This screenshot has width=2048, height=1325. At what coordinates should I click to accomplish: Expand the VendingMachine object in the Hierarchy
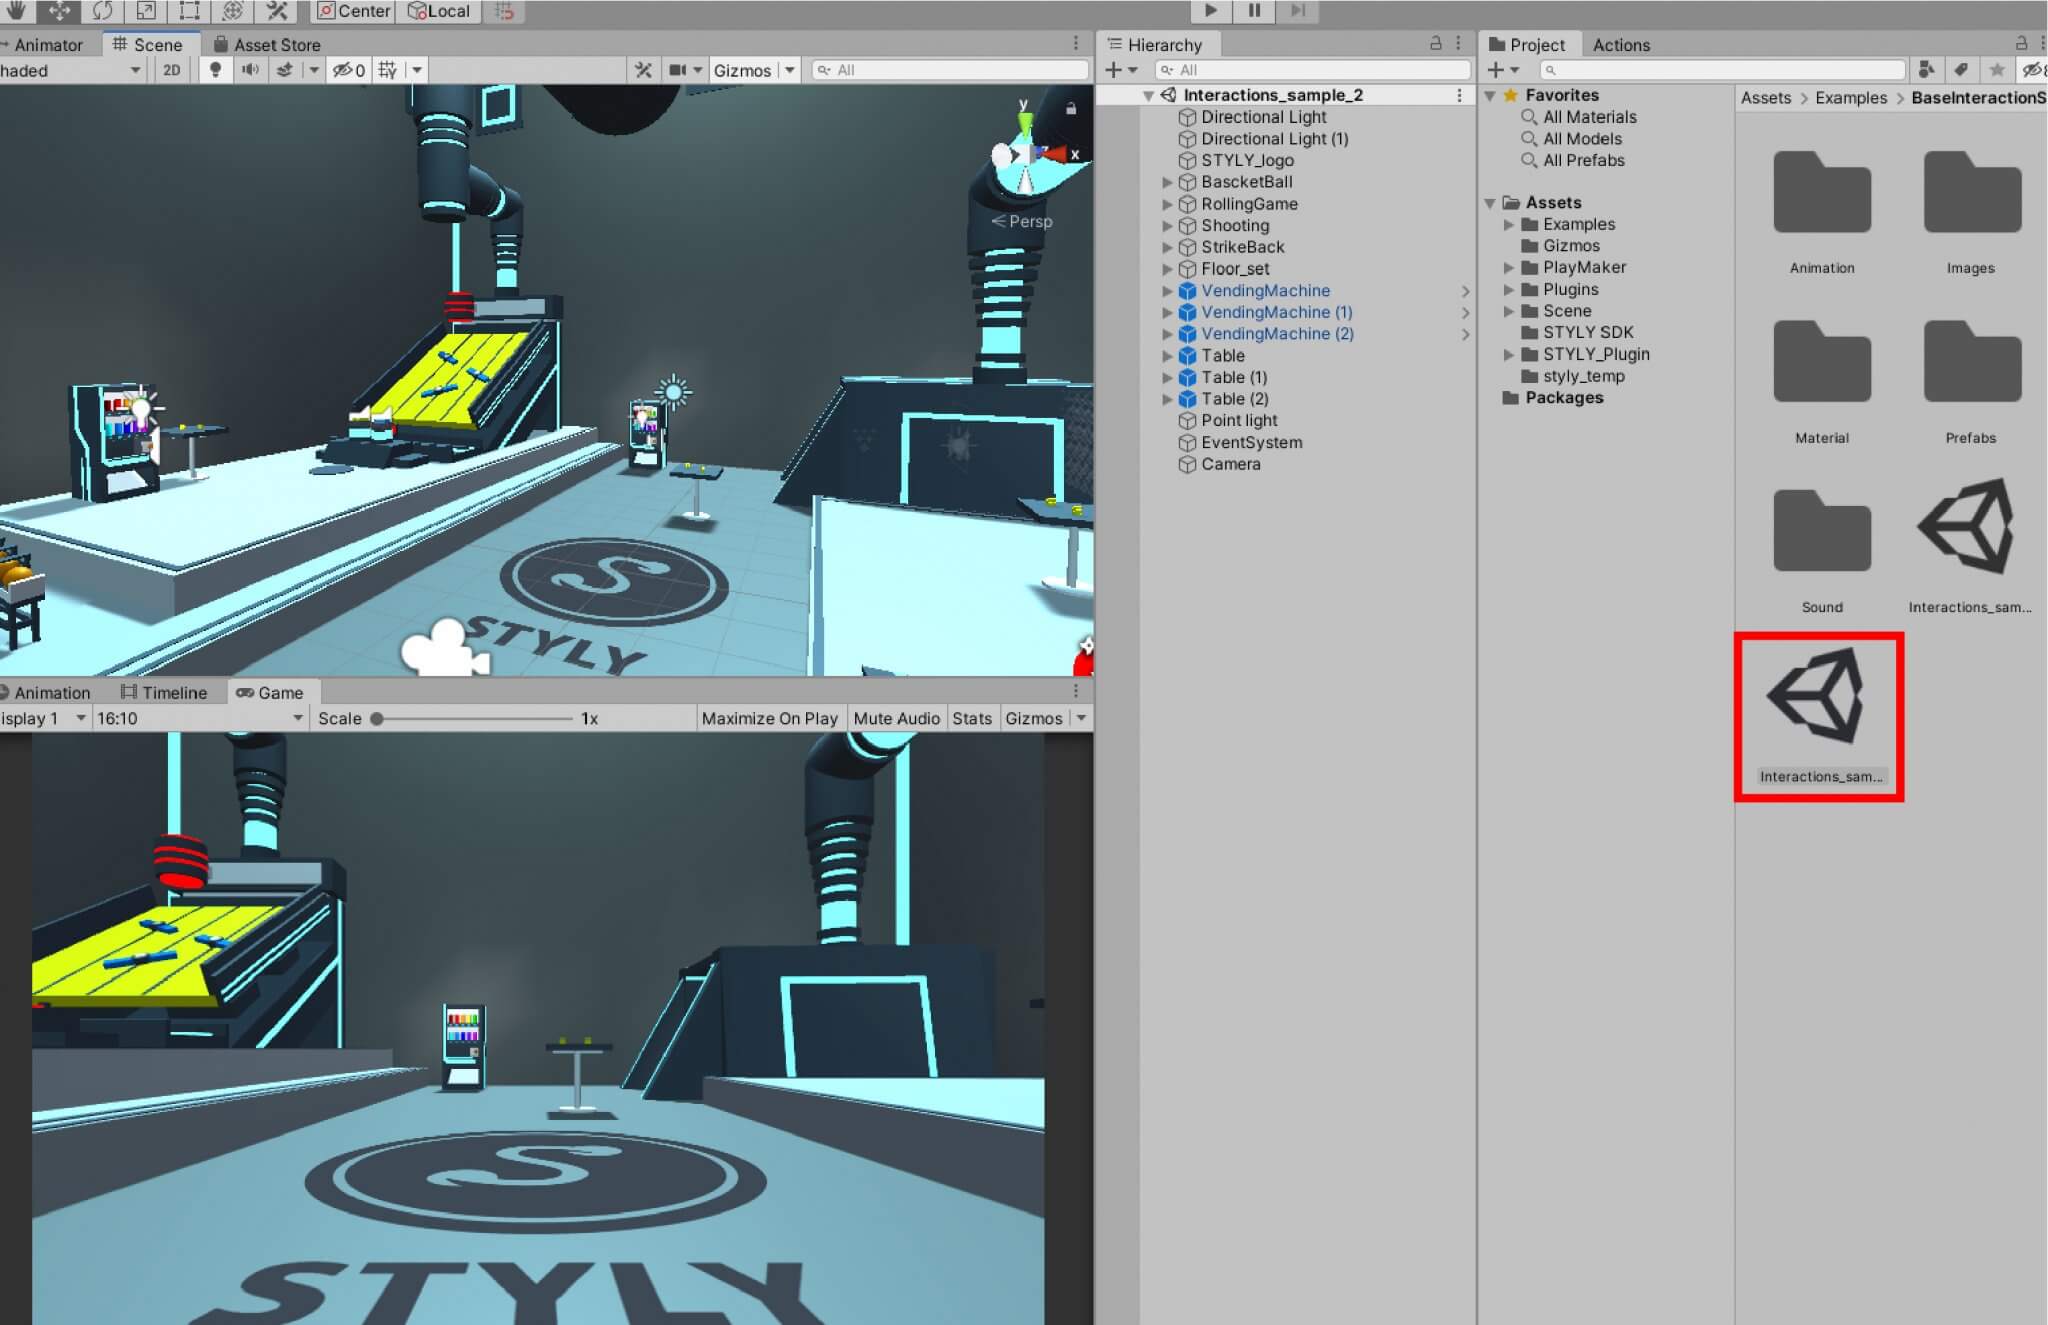[x=1168, y=291]
